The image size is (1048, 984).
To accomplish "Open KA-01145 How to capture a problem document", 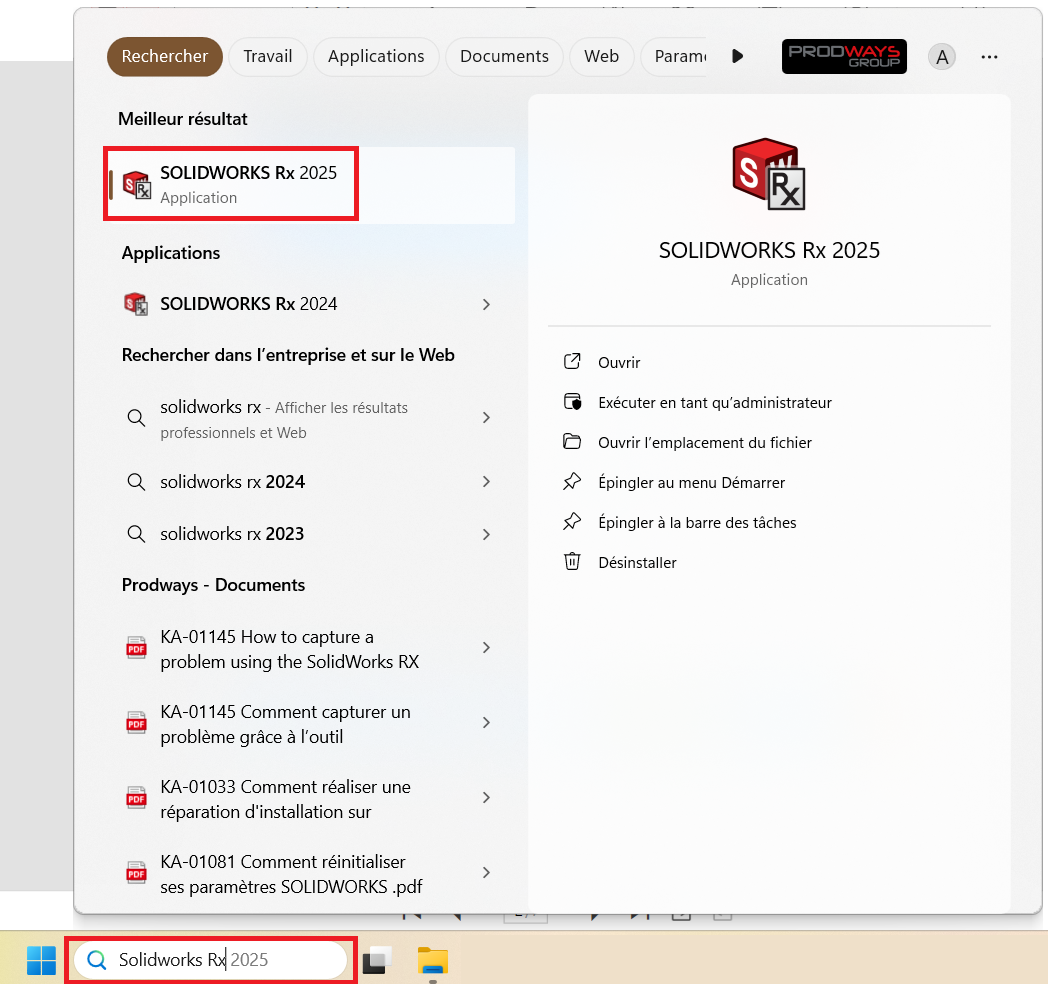I will [309, 649].
